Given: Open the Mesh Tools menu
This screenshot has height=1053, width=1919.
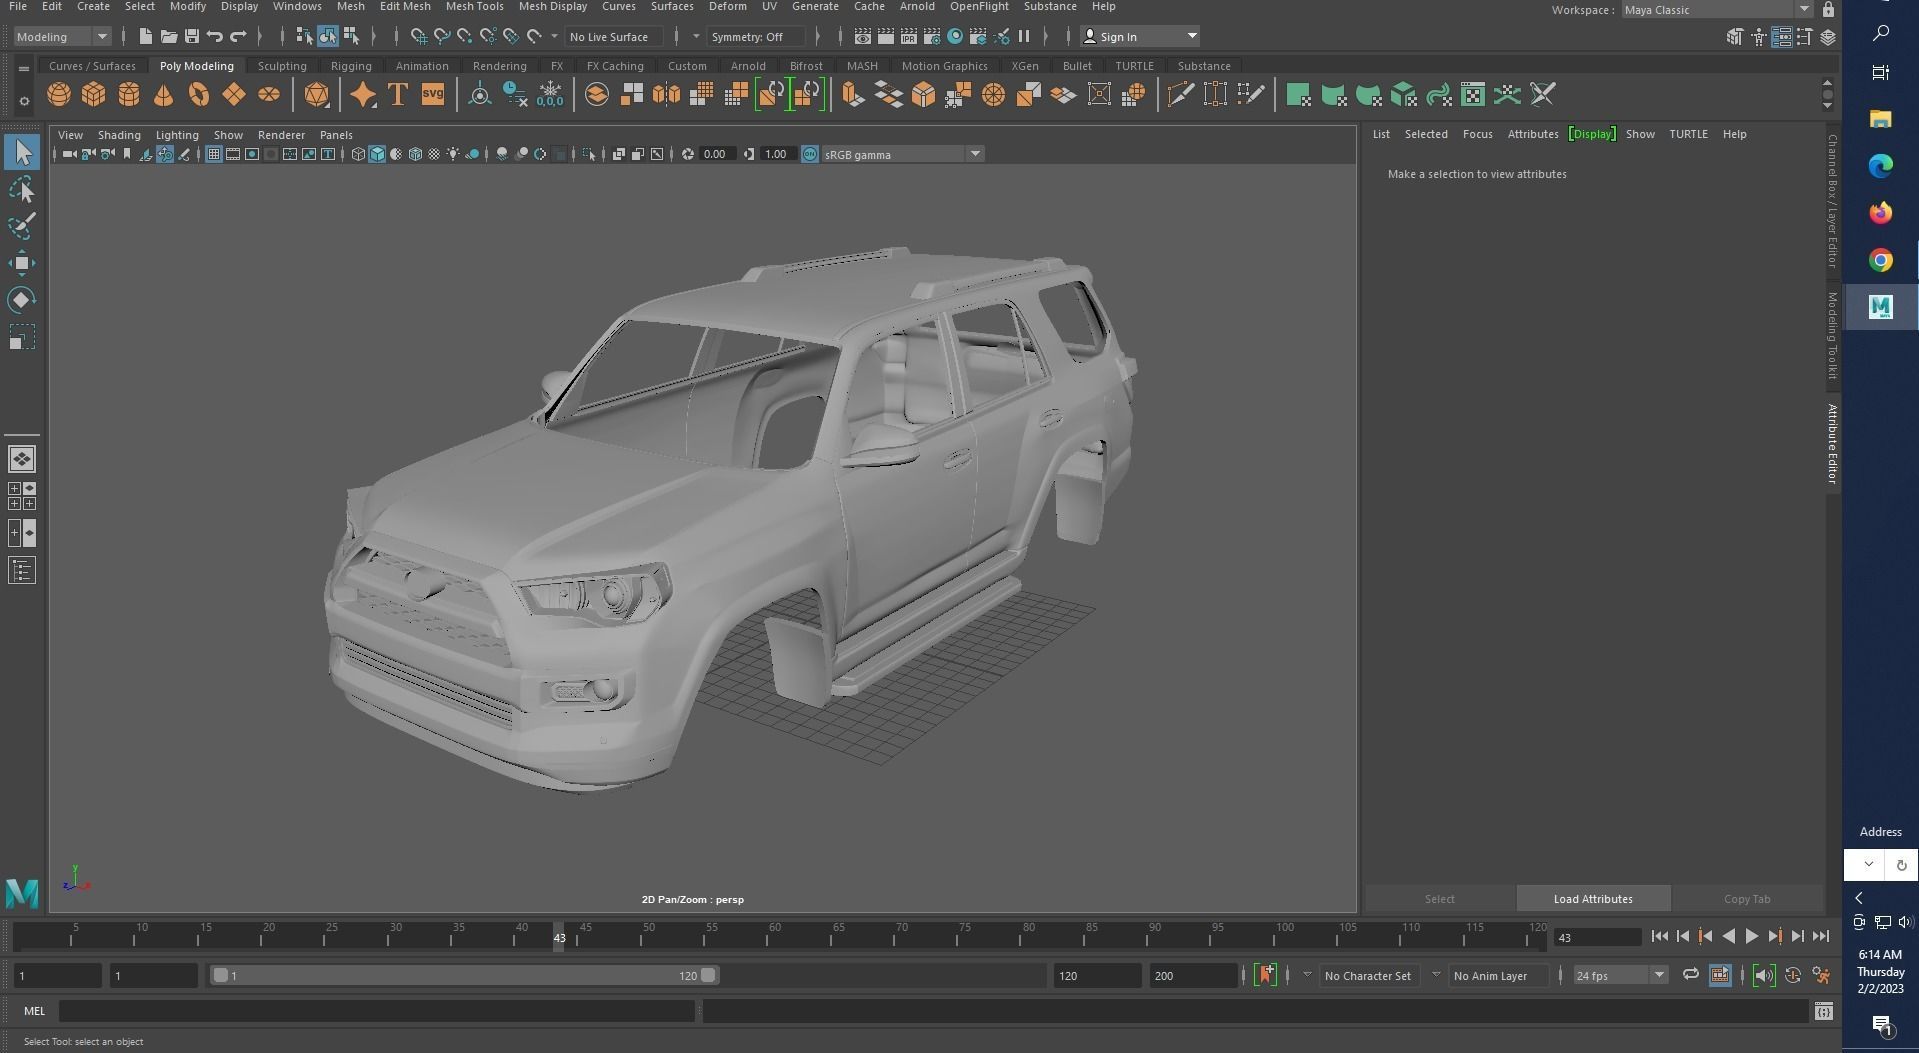Looking at the screenshot, I should tap(474, 7).
